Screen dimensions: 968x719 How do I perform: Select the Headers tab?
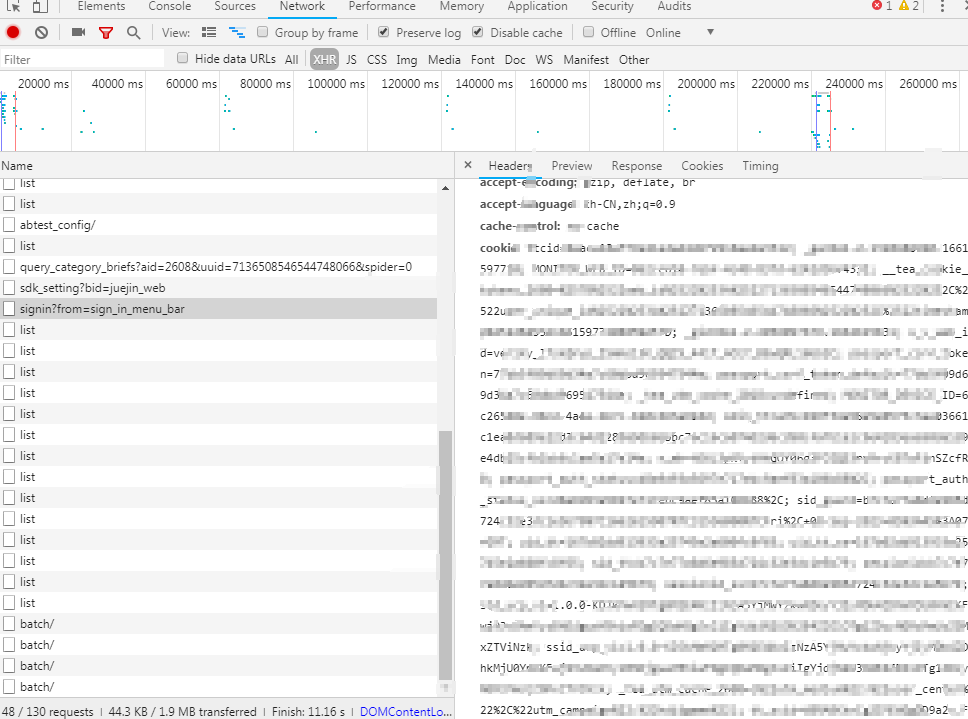point(510,165)
